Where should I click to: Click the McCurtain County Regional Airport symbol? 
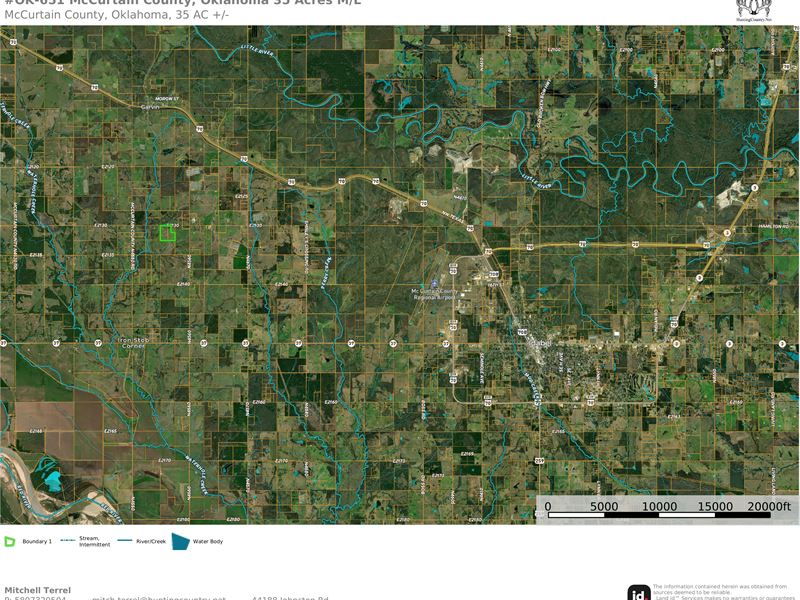(434, 283)
